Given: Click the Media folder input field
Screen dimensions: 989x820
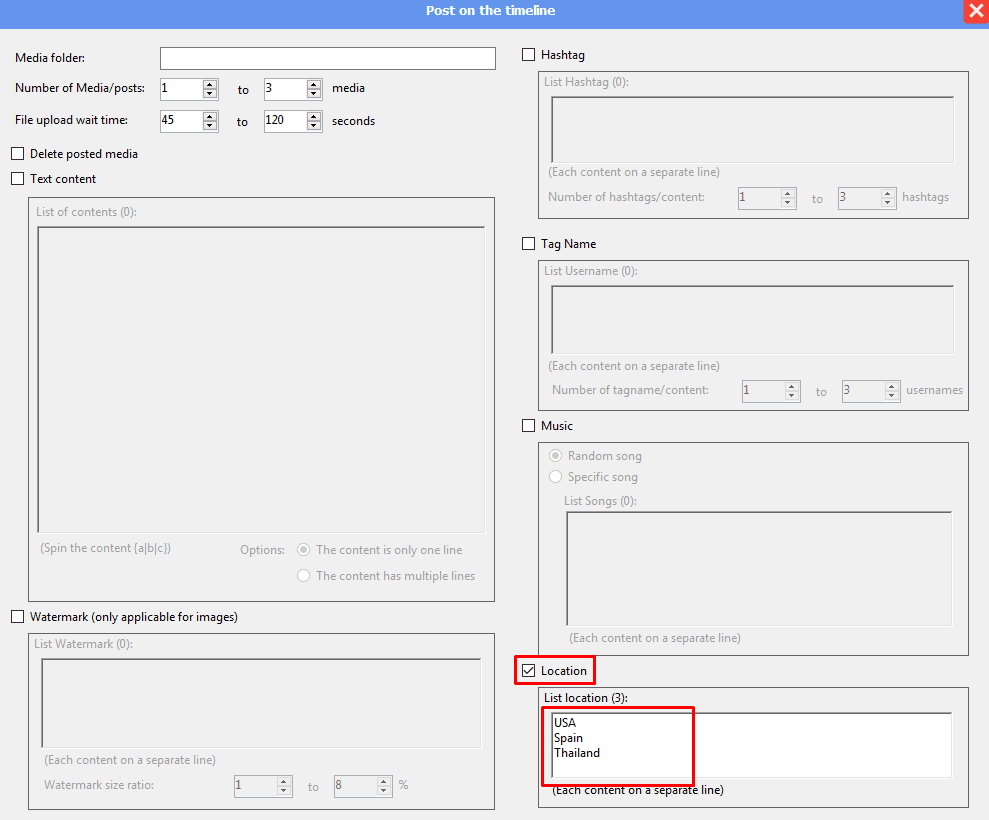Looking at the screenshot, I should (x=327, y=59).
